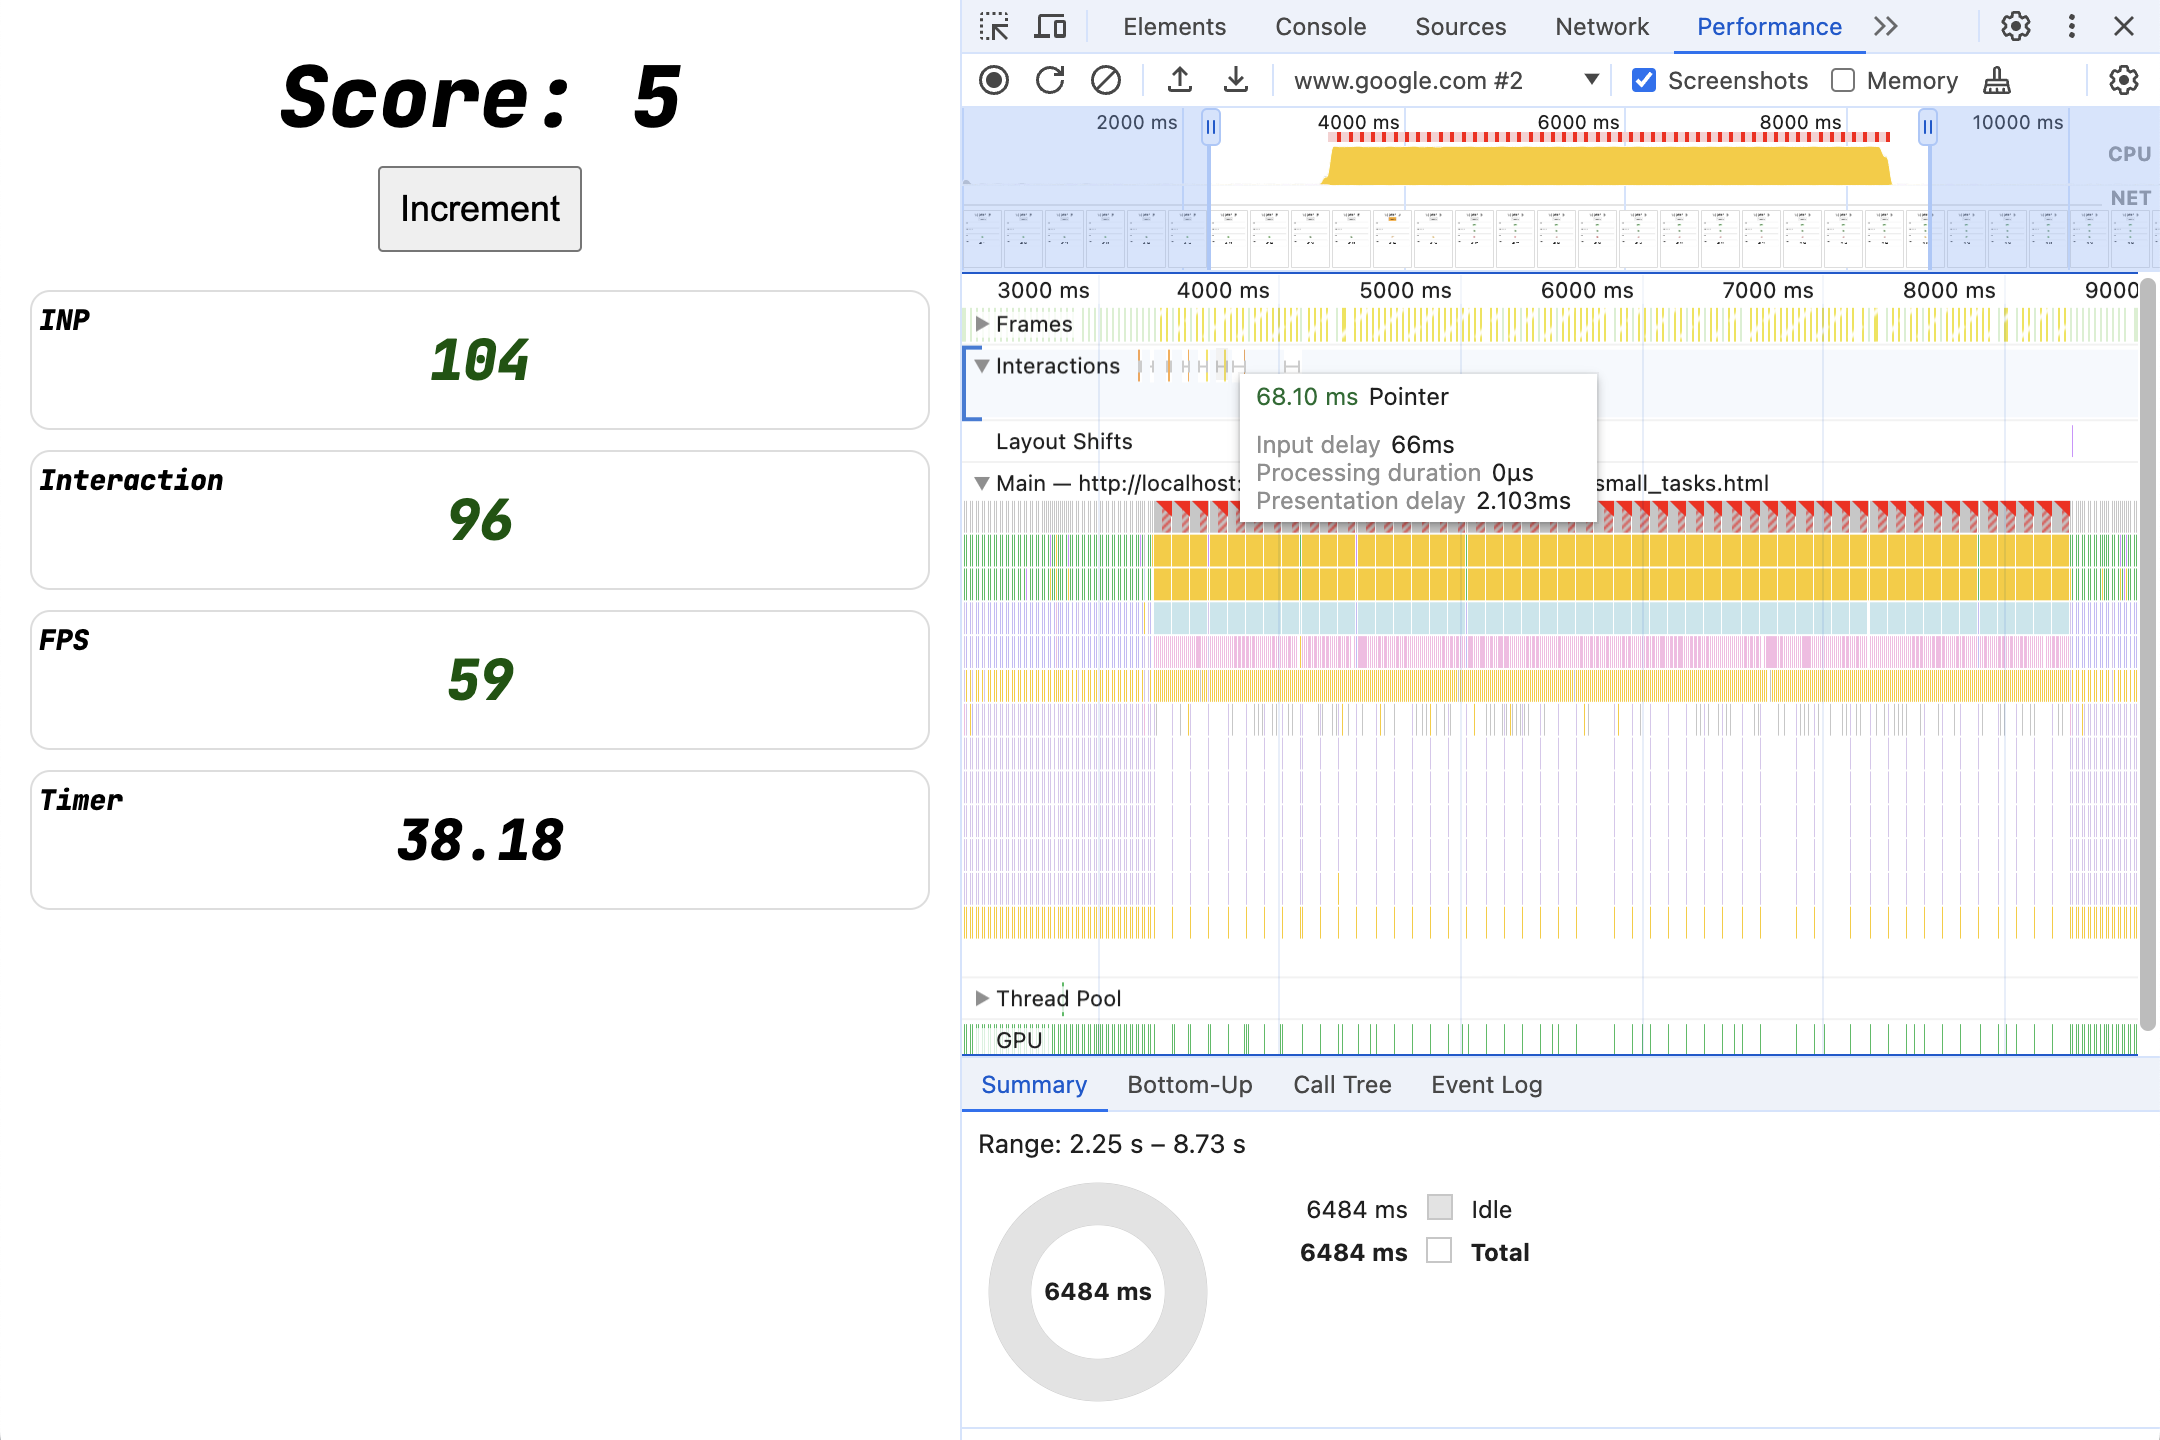The height and width of the screenshot is (1440, 2160).
Task: Click the 68.10ms Pointer interaction marker
Action: [x=1225, y=366]
